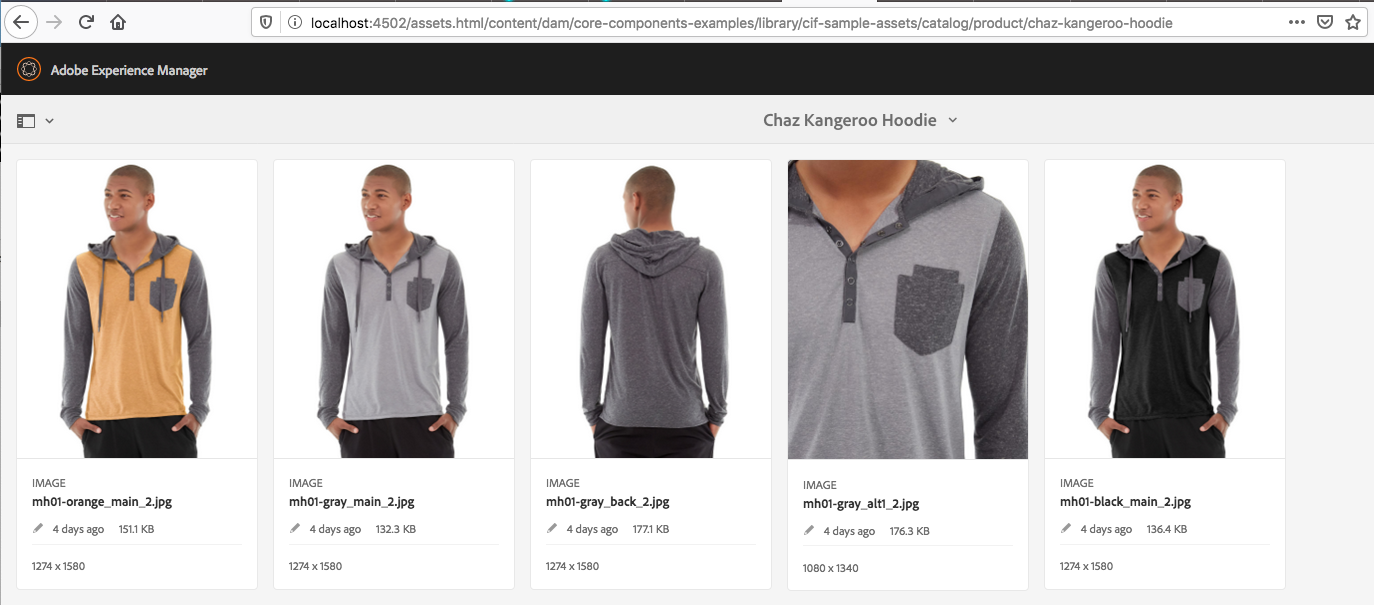The width and height of the screenshot is (1374, 605).
Task: Open Pocket save icon in address bar
Action: (1324, 22)
